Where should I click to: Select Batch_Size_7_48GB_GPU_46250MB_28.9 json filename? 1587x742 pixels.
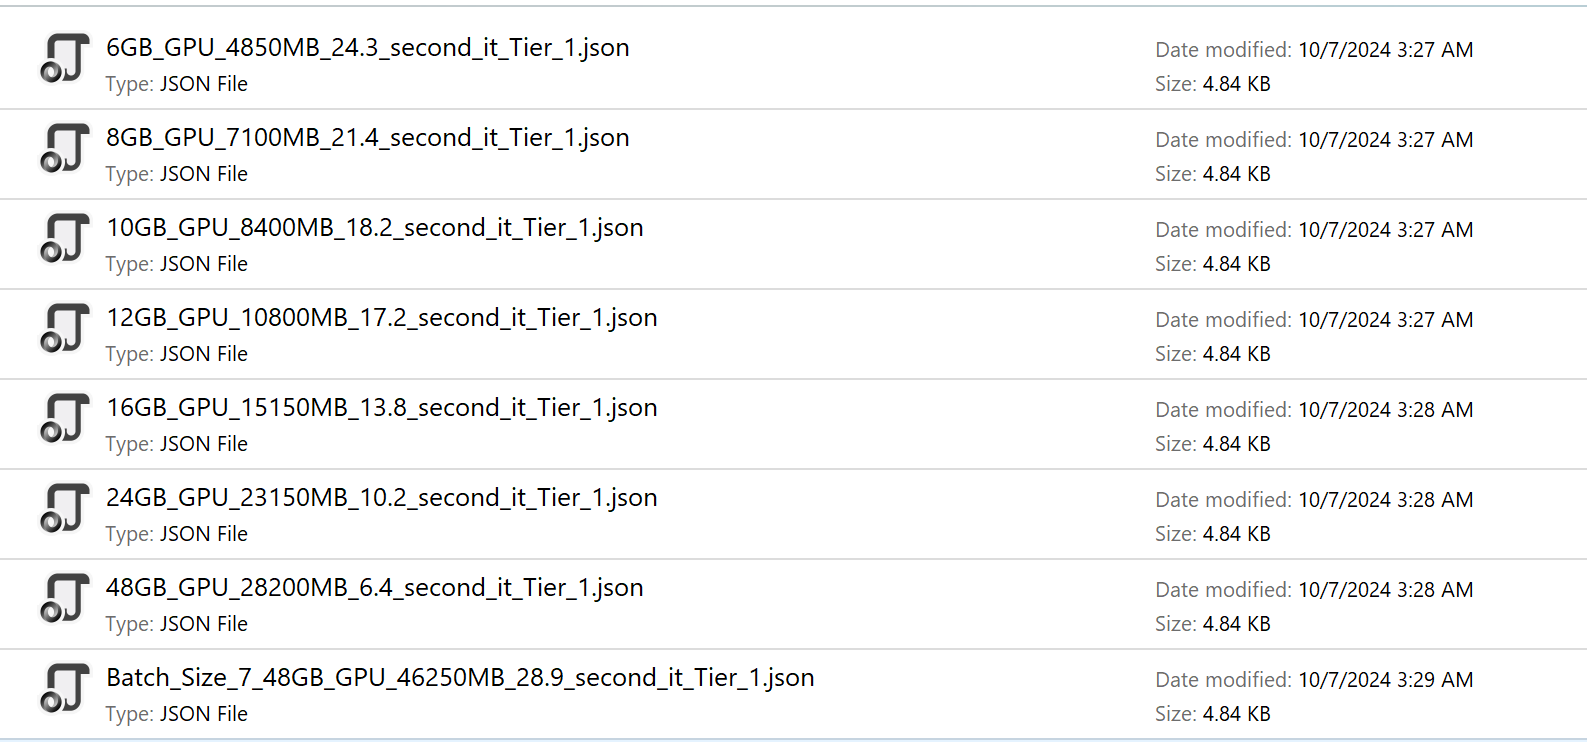tap(460, 678)
